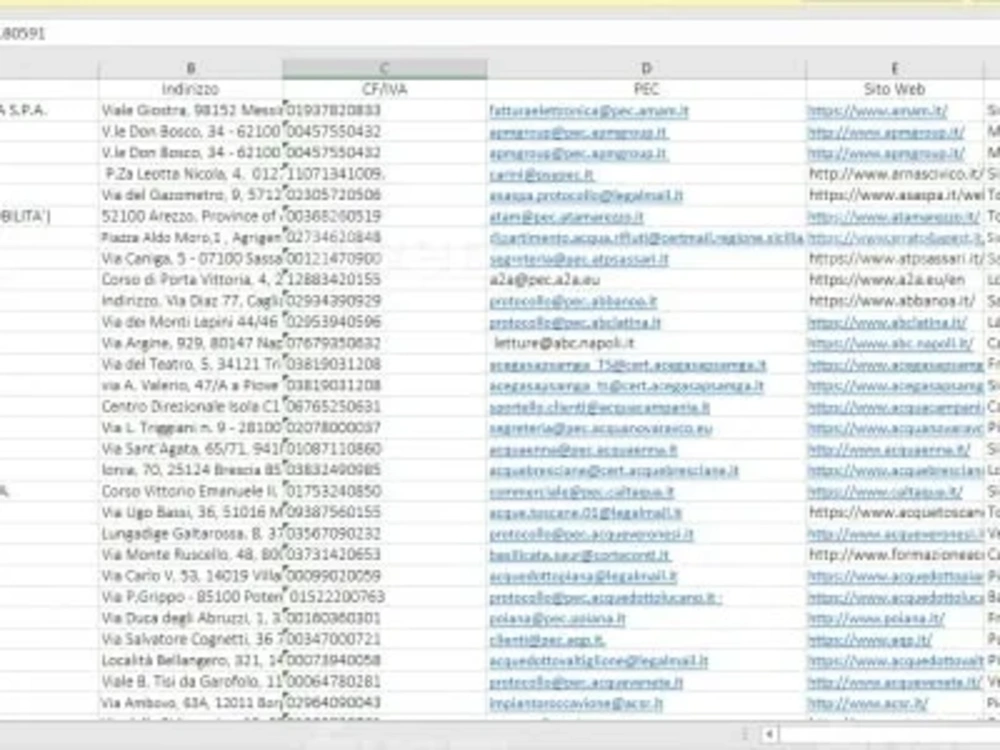Open the acquaenna@pec.acquaenna.it link

click(x=583, y=449)
